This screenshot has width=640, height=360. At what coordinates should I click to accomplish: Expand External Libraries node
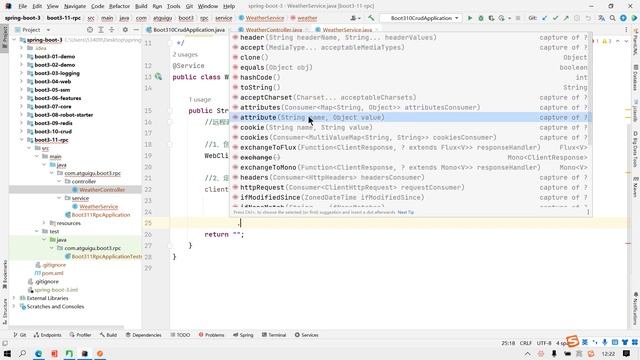[14, 298]
